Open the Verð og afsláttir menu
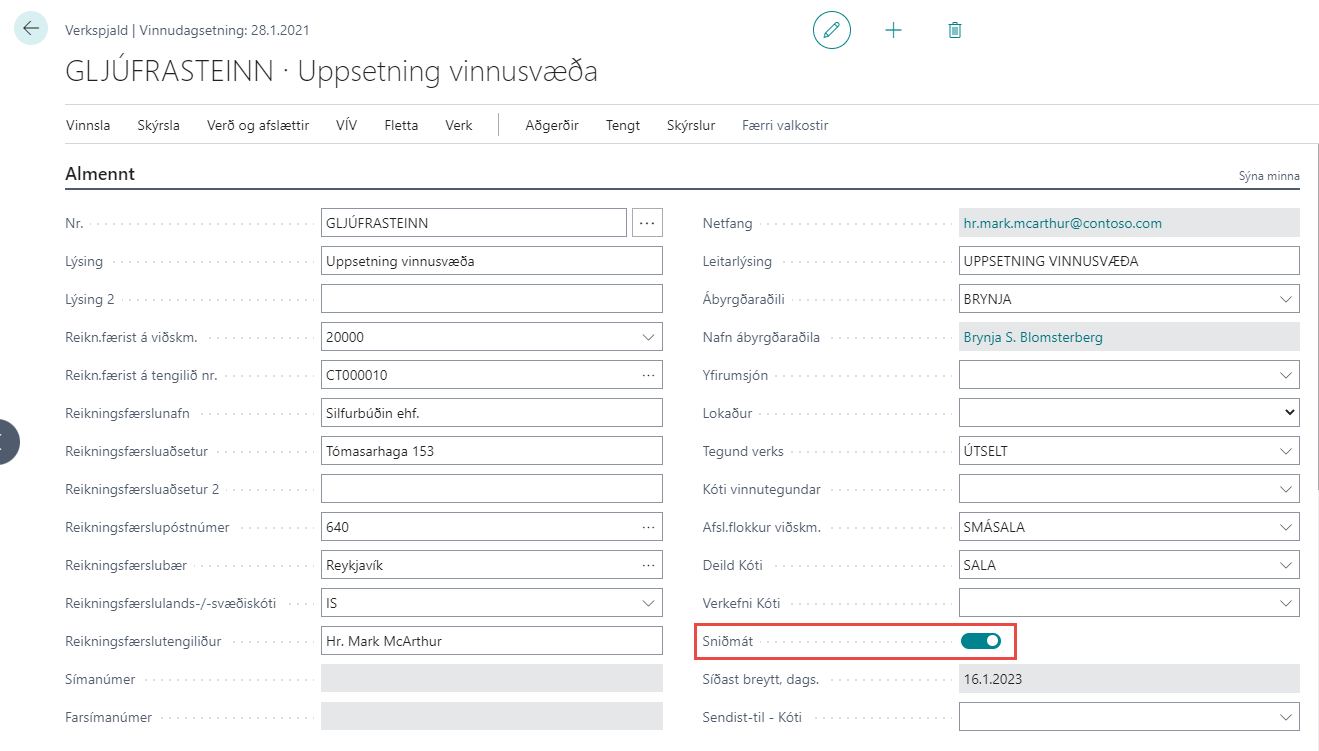This screenshot has width=1319, height=751. (x=258, y=125)
